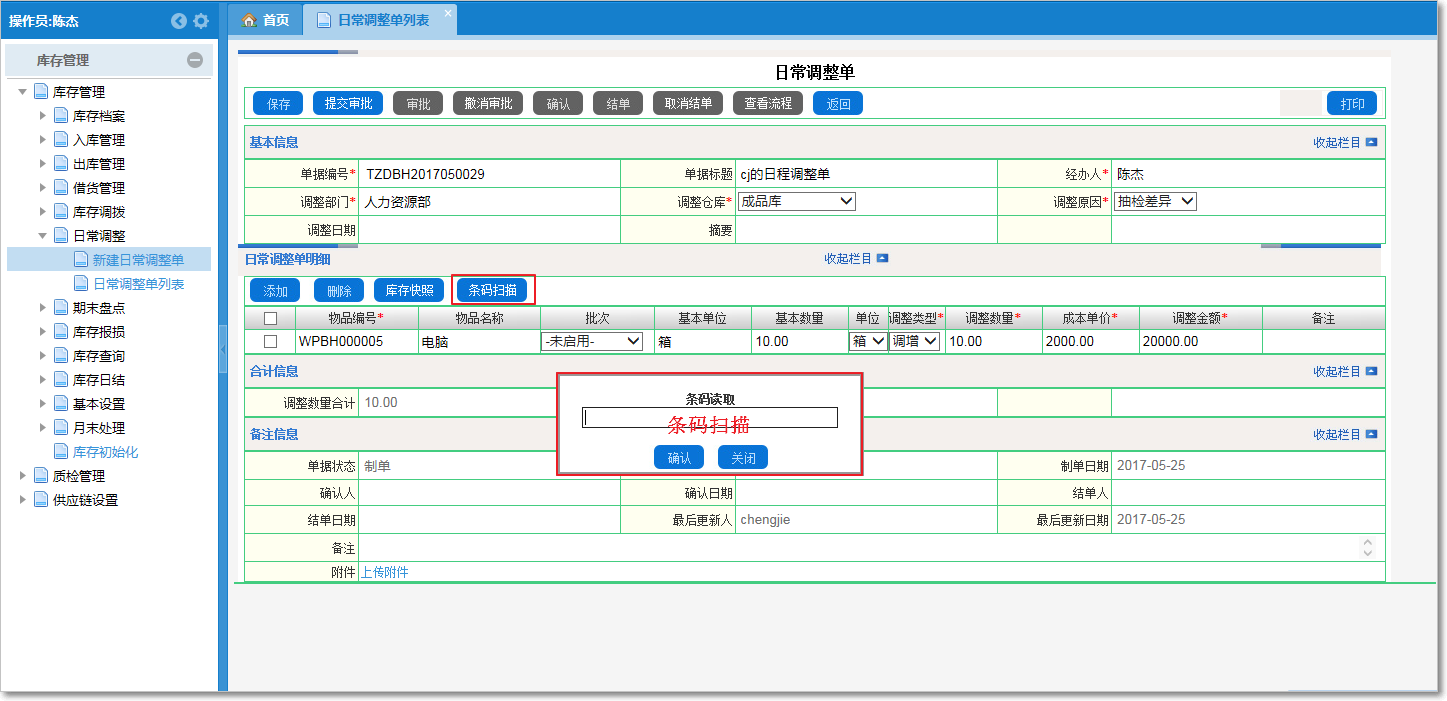Image resolution: width=1447 pixels, height=701 pixels.
Task: Click the home icon on 首页 tab
Action: pos(249,20)
